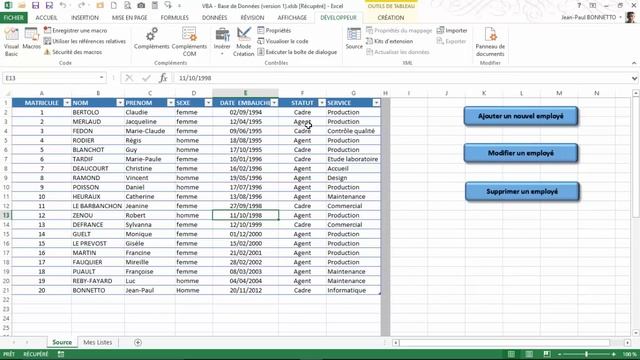Viewport: 640px width, 360px height.
Task: Select the Mes Listes sheet tab
Action: (98, 342)
